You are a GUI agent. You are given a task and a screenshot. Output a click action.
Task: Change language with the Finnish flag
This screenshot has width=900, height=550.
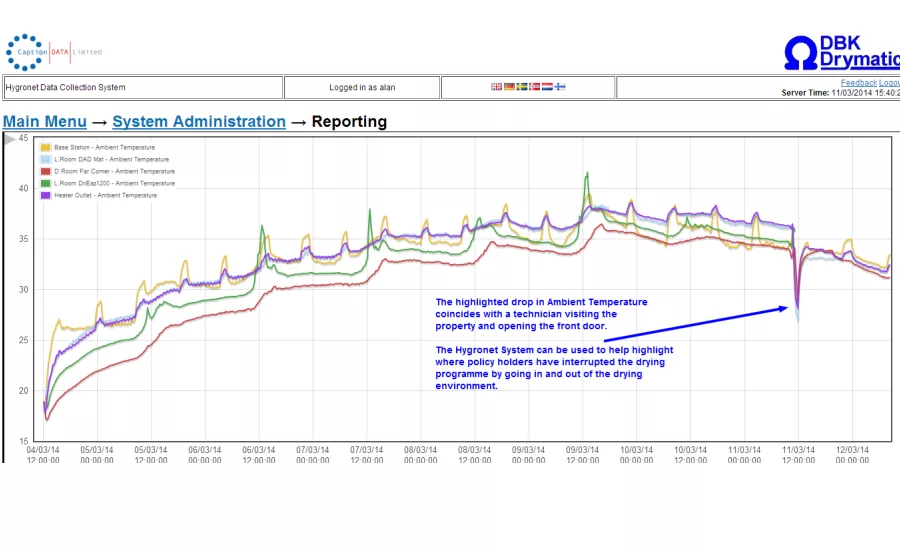coord(561,87)
